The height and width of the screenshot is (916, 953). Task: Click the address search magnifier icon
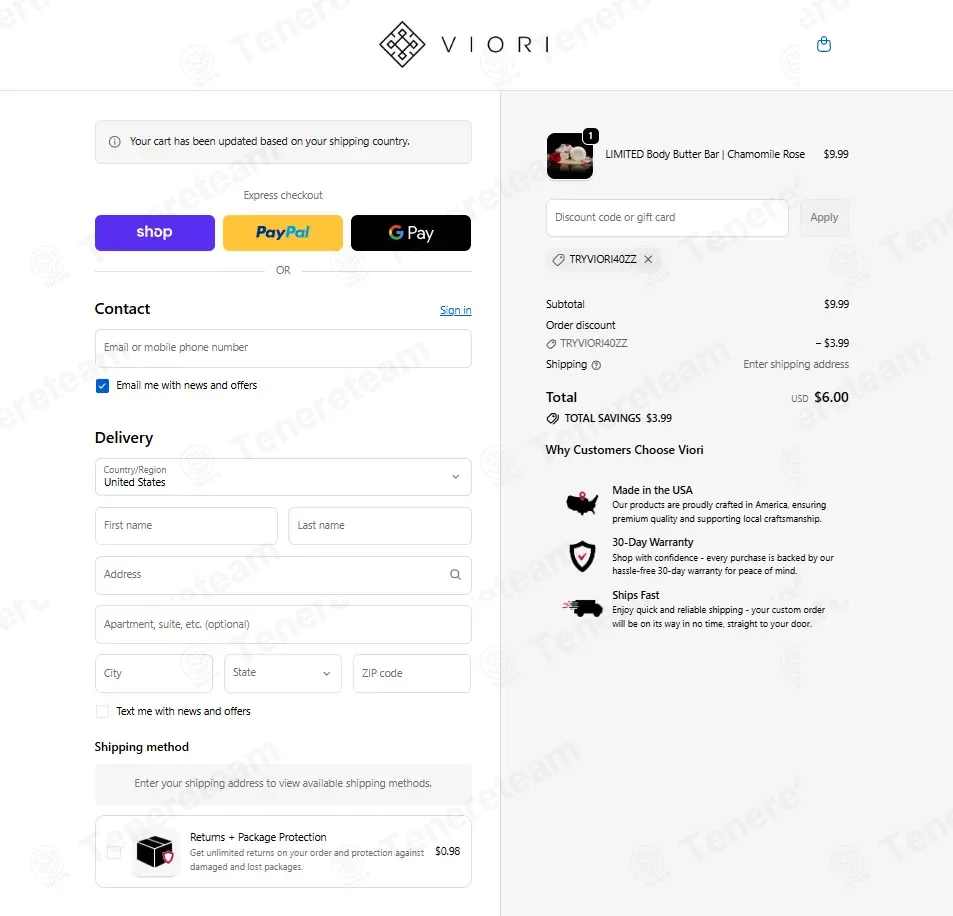pos(455,574)
